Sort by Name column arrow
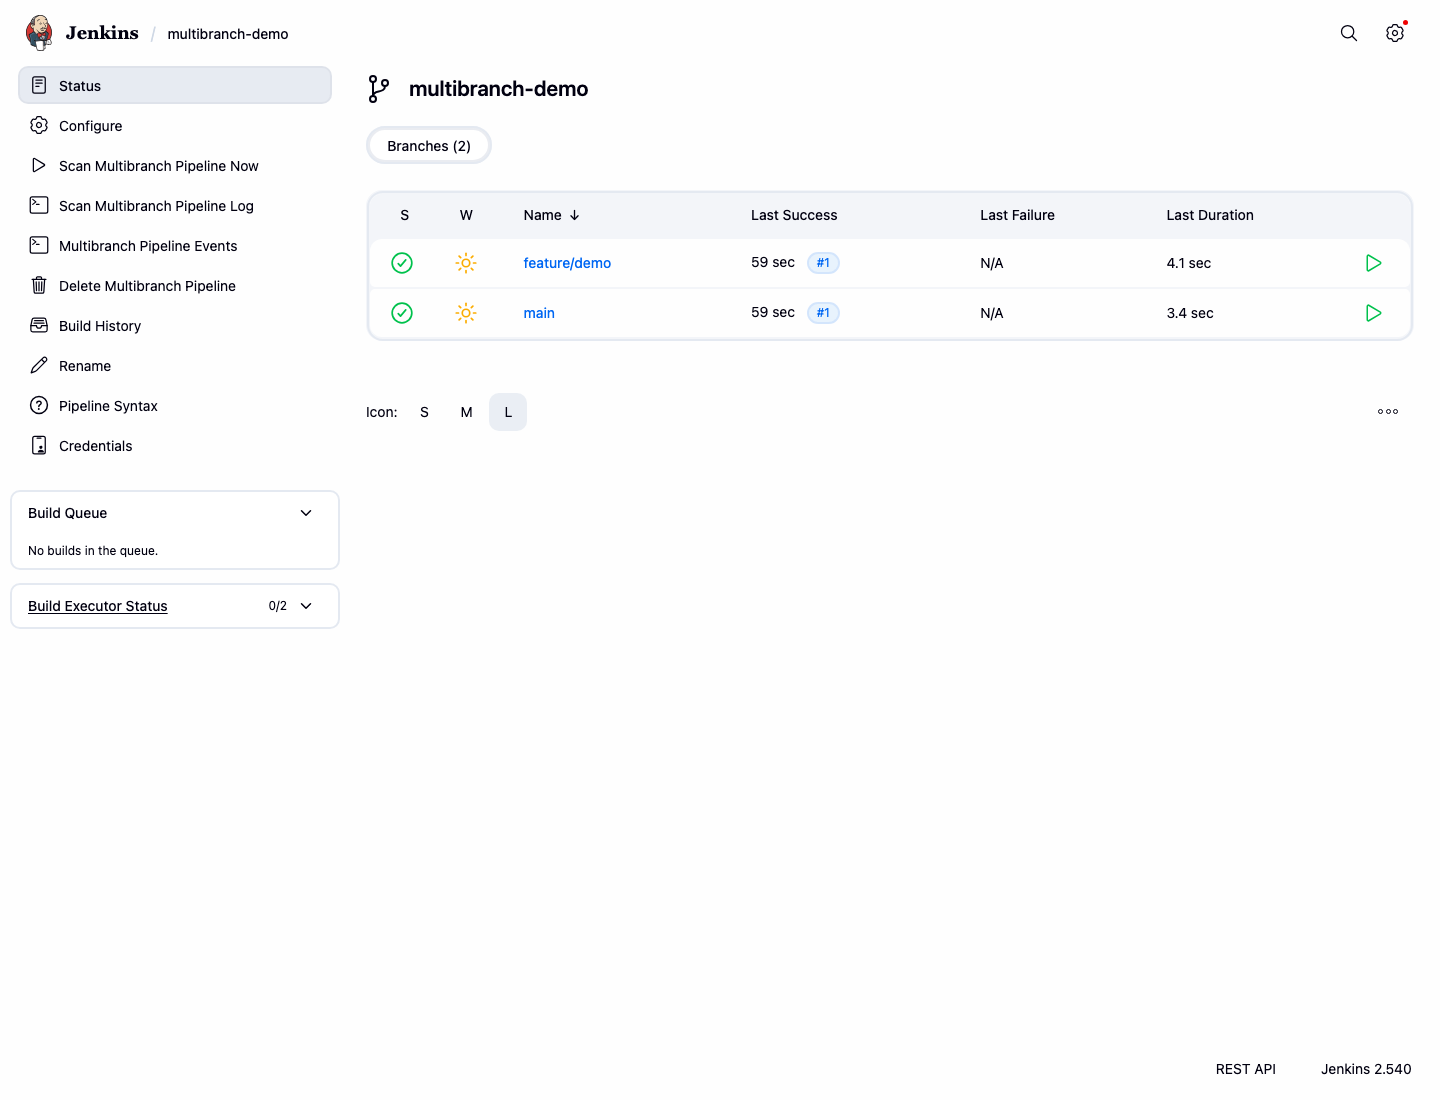The height and width of the screenshot is (1100, 1440). (x=575, y=215)
